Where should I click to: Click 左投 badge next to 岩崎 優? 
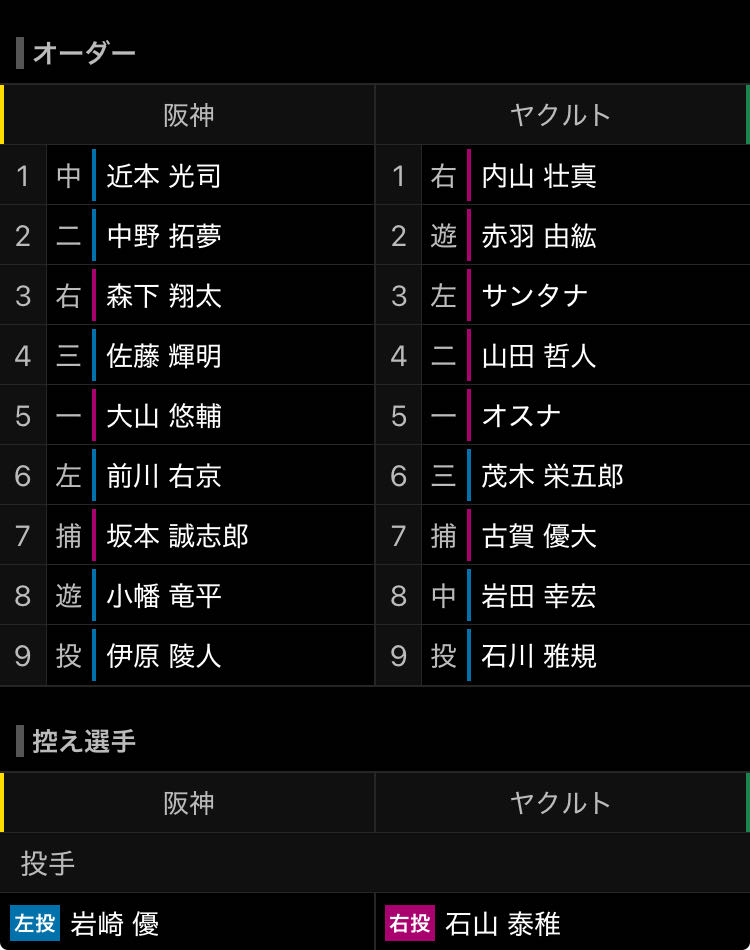coord(35,923)
